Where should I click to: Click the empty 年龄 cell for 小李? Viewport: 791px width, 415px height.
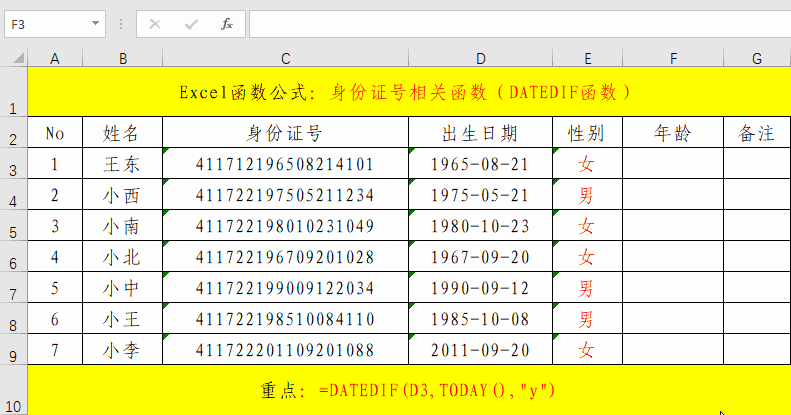pyautogui.click(x=673, y=349)
